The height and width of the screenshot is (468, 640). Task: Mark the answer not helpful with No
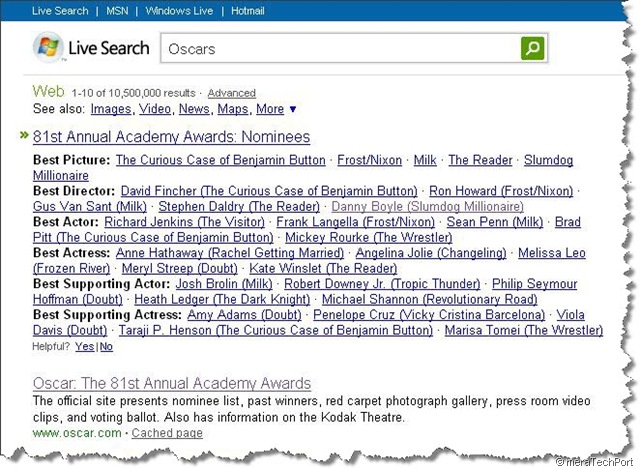click(x=106, y=346)
